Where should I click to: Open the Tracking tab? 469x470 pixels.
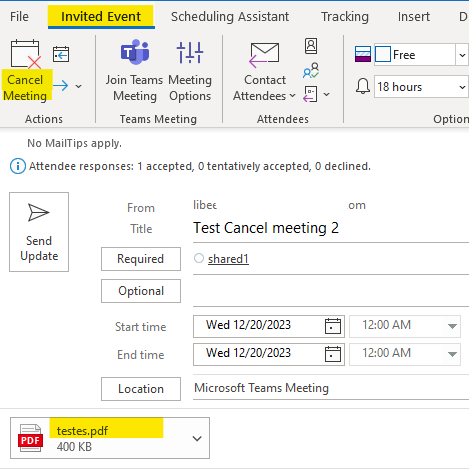345,16
